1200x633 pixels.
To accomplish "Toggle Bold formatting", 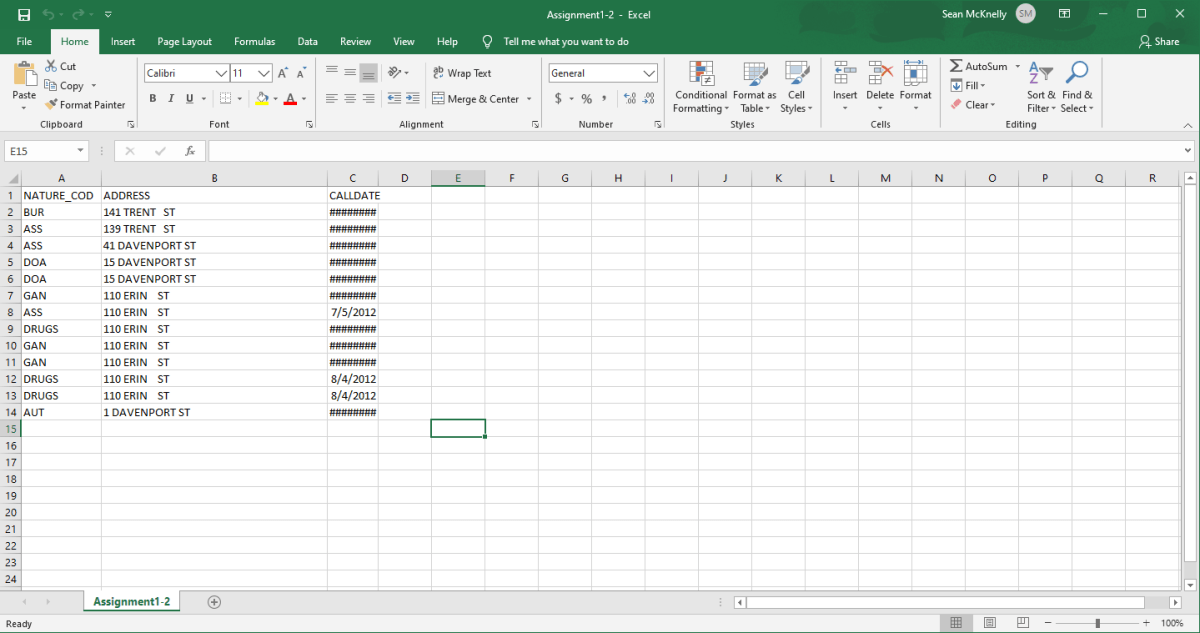I will tap(153, 98).
